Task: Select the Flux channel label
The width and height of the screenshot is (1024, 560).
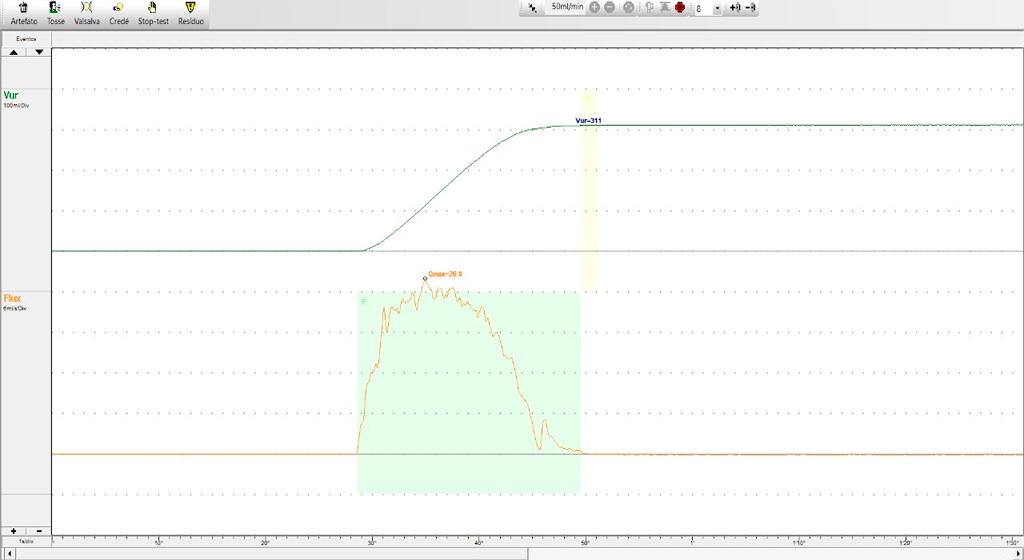Action: click(x=13, y=298)
